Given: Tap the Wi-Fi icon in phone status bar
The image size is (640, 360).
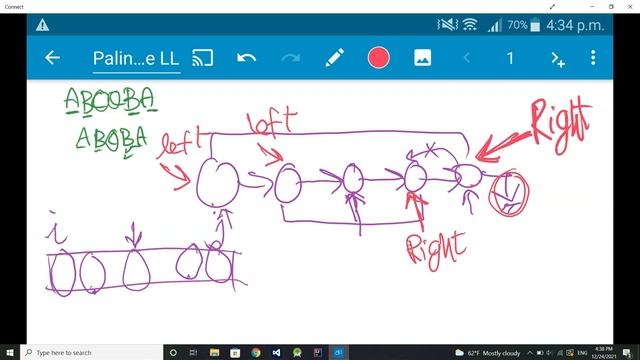Looking at the screenshot, I should tap(470, 25).
